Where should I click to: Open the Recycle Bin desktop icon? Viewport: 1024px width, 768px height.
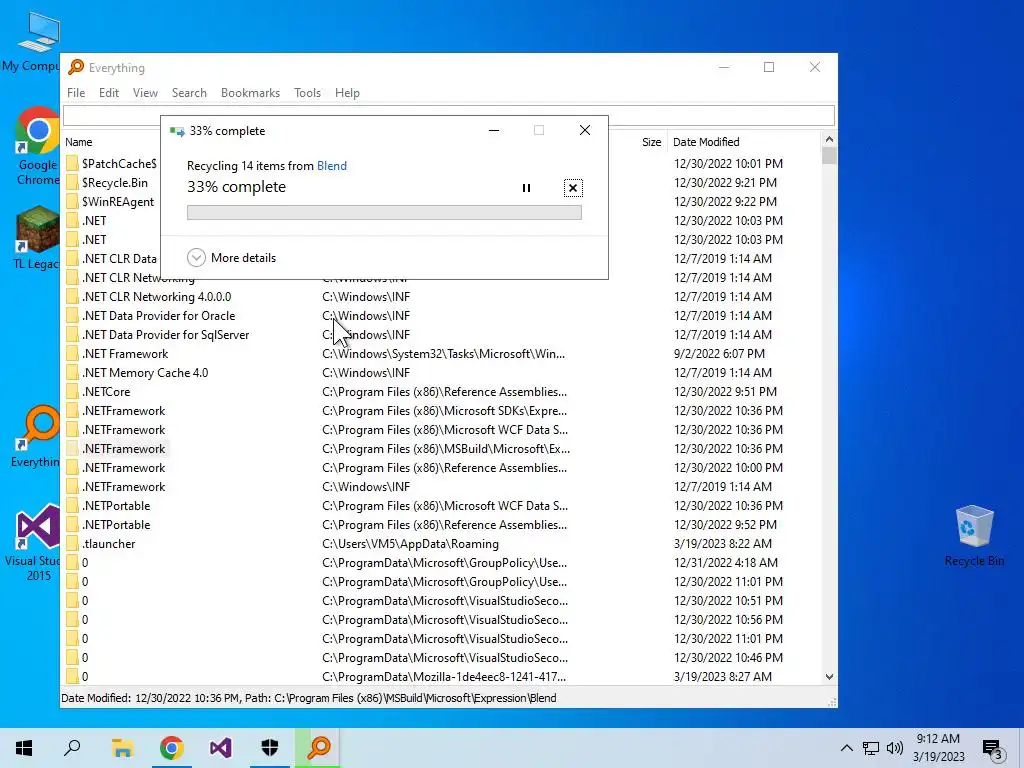(x=974, y=536)
